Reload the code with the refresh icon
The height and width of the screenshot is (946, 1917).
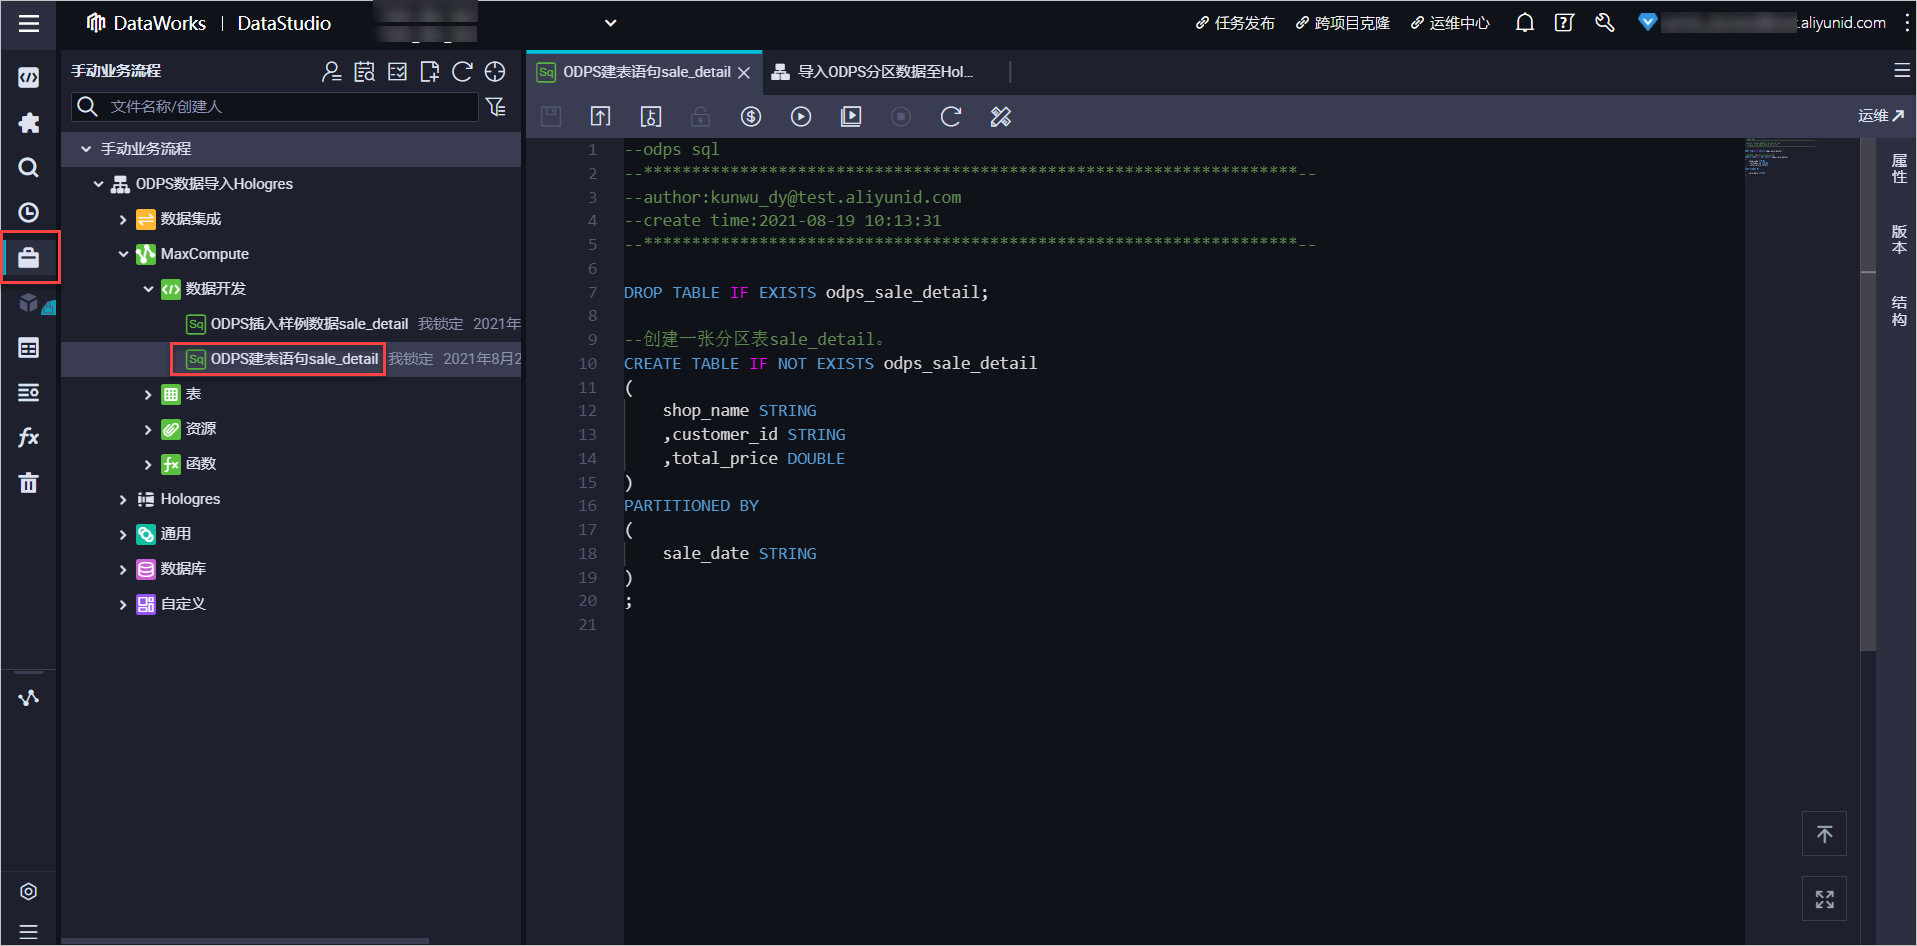tap(951, 117)
